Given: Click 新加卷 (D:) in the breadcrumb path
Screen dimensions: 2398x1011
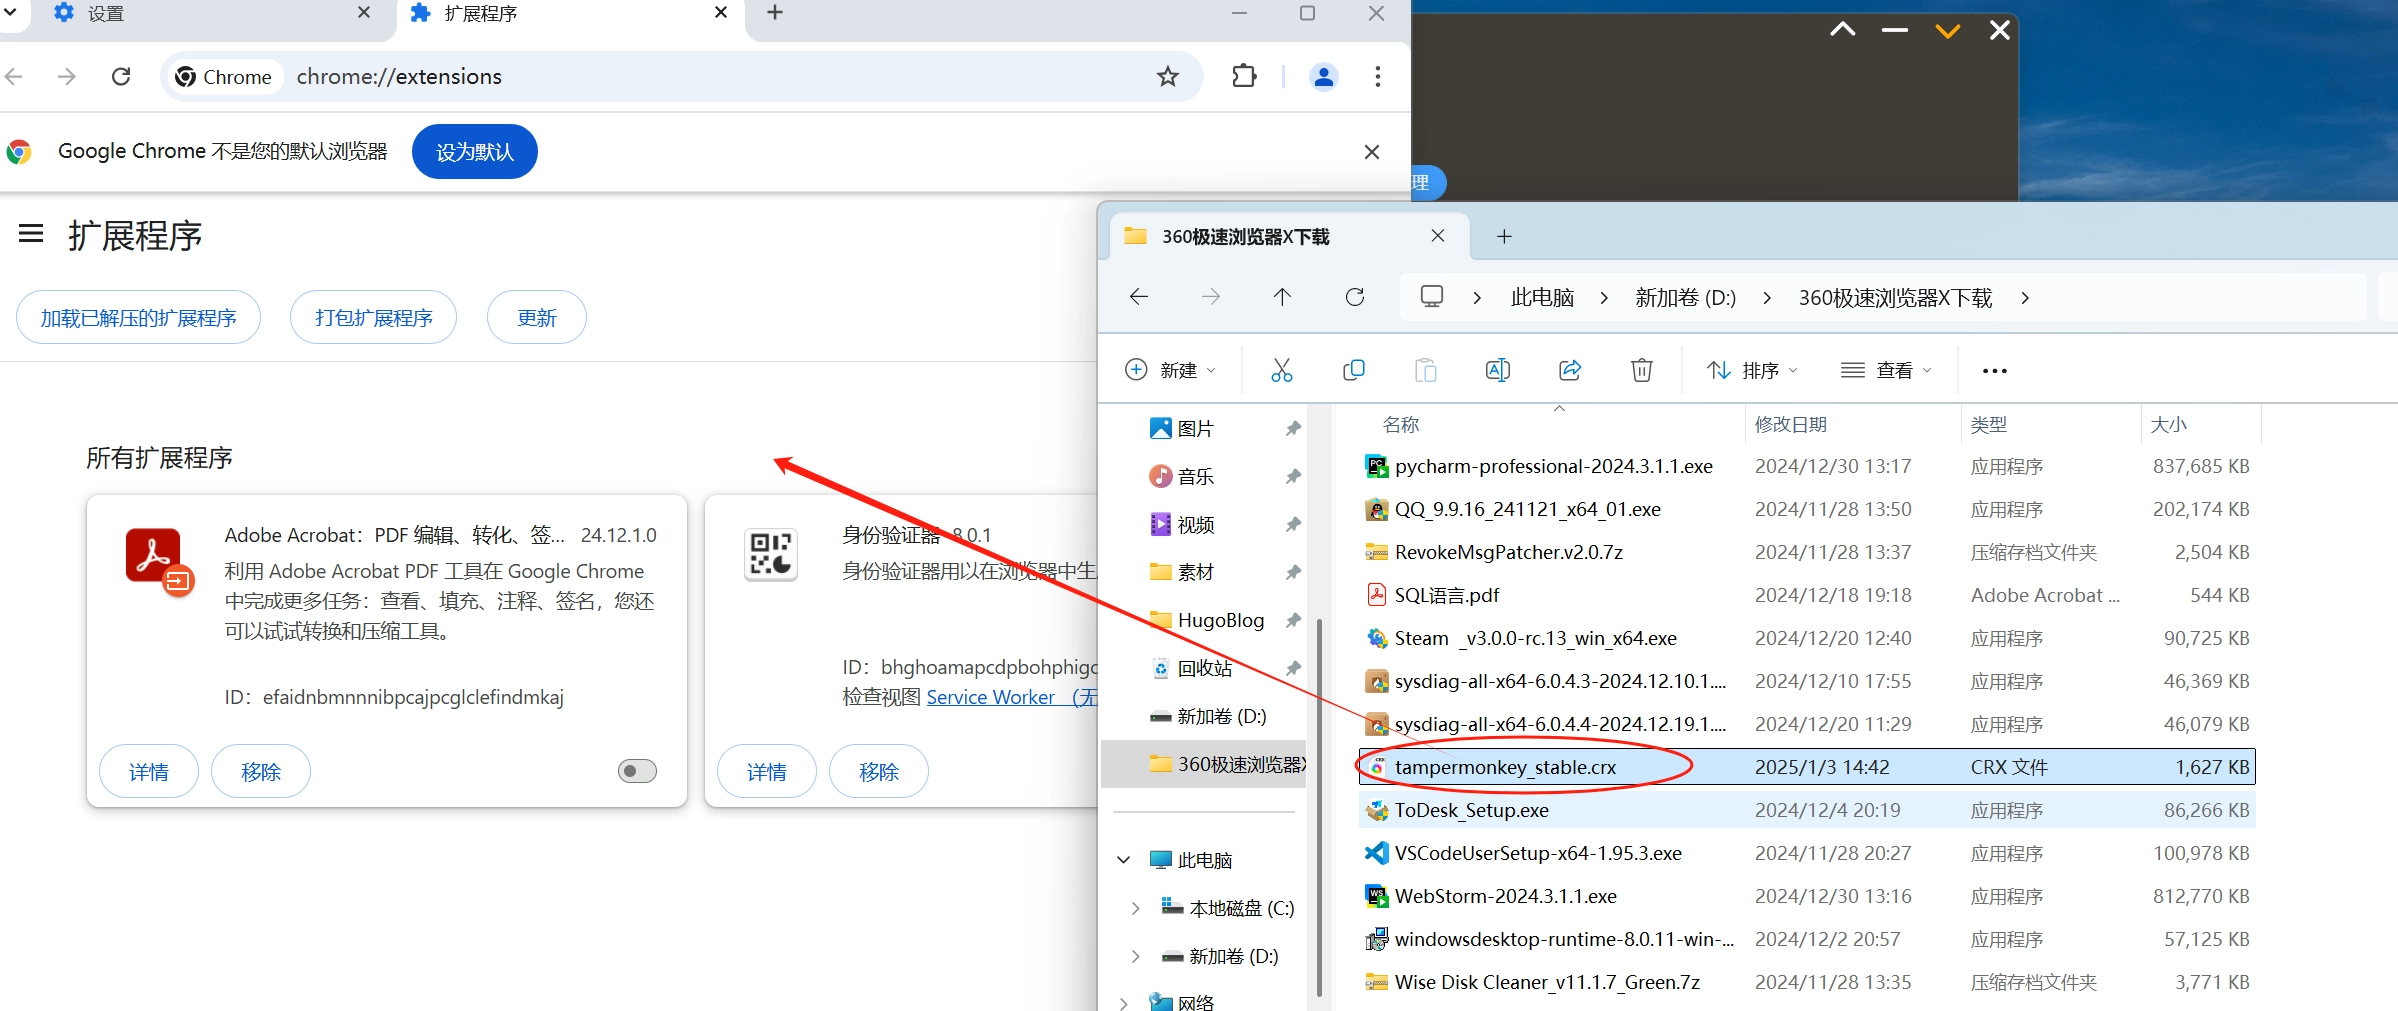Looking at the screenshot, I should point(1685,298).
